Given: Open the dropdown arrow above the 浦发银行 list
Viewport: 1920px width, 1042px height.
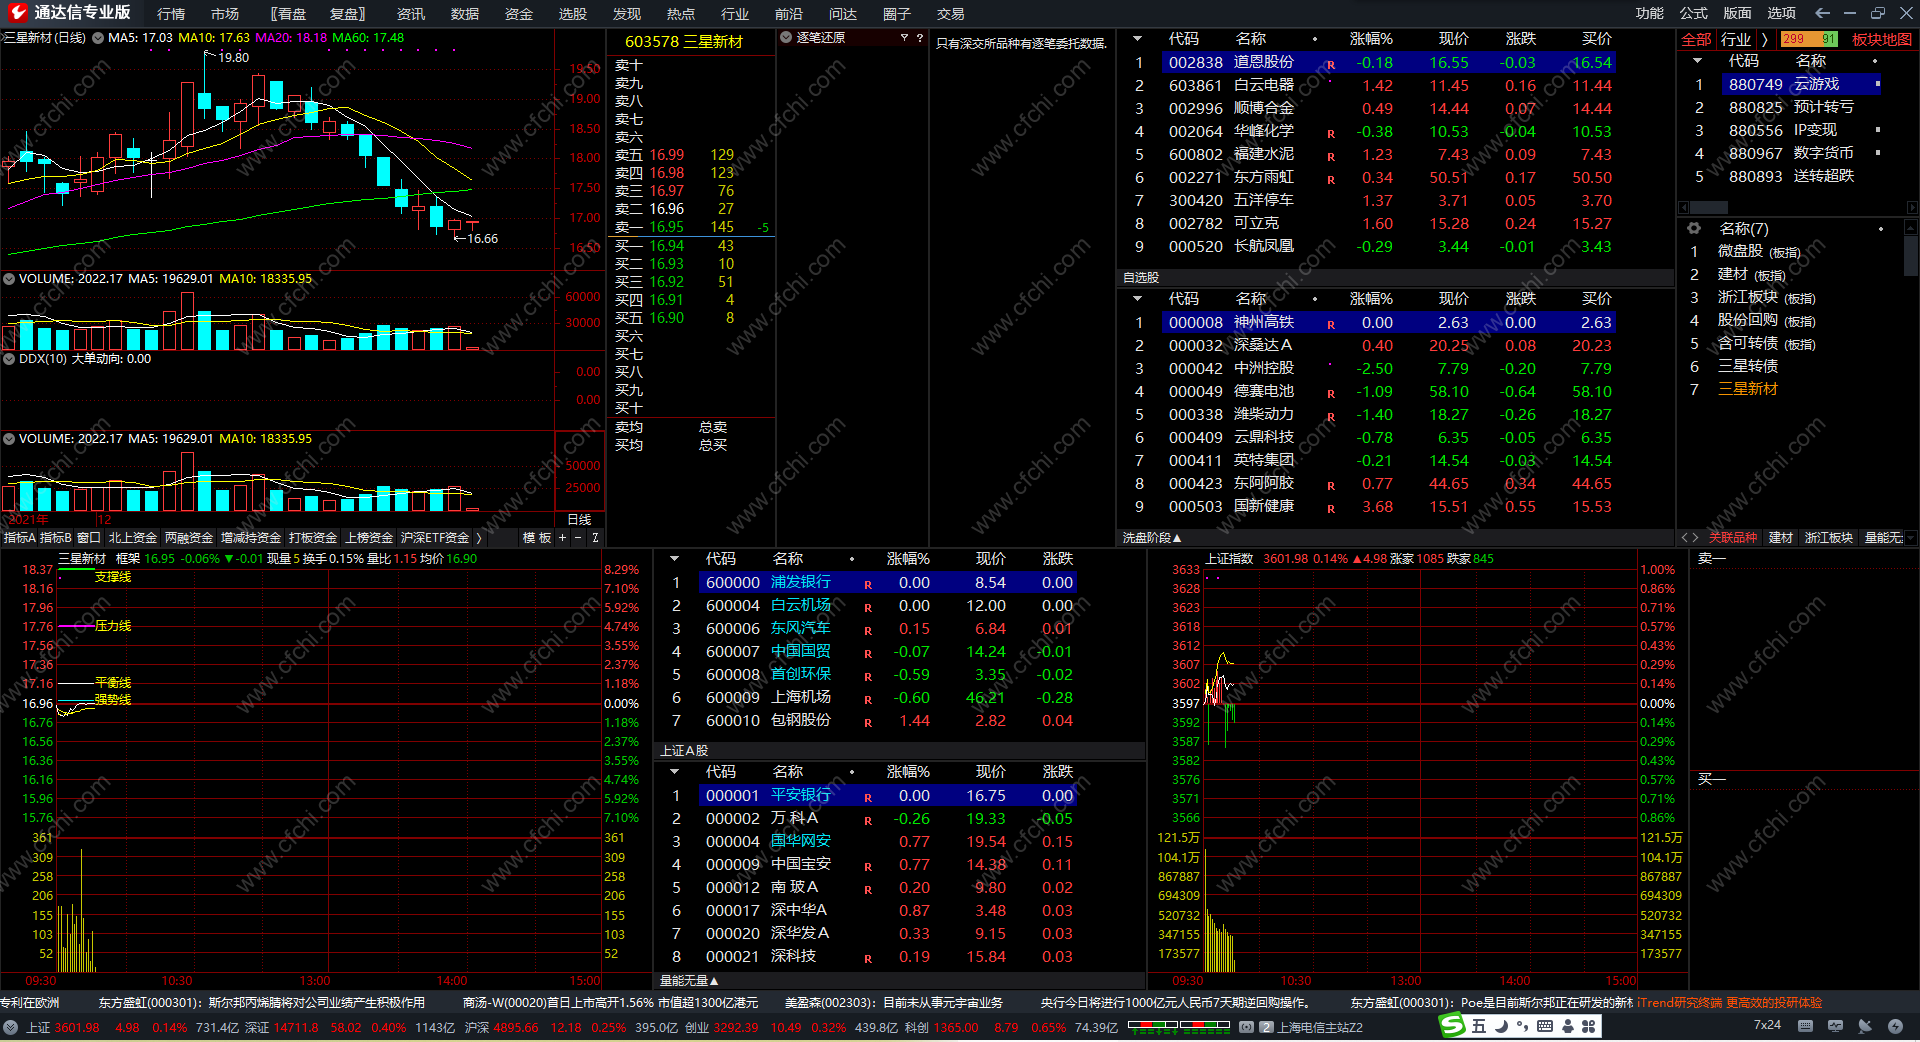Looking at the screenshot, I should [x=675, y=559].
